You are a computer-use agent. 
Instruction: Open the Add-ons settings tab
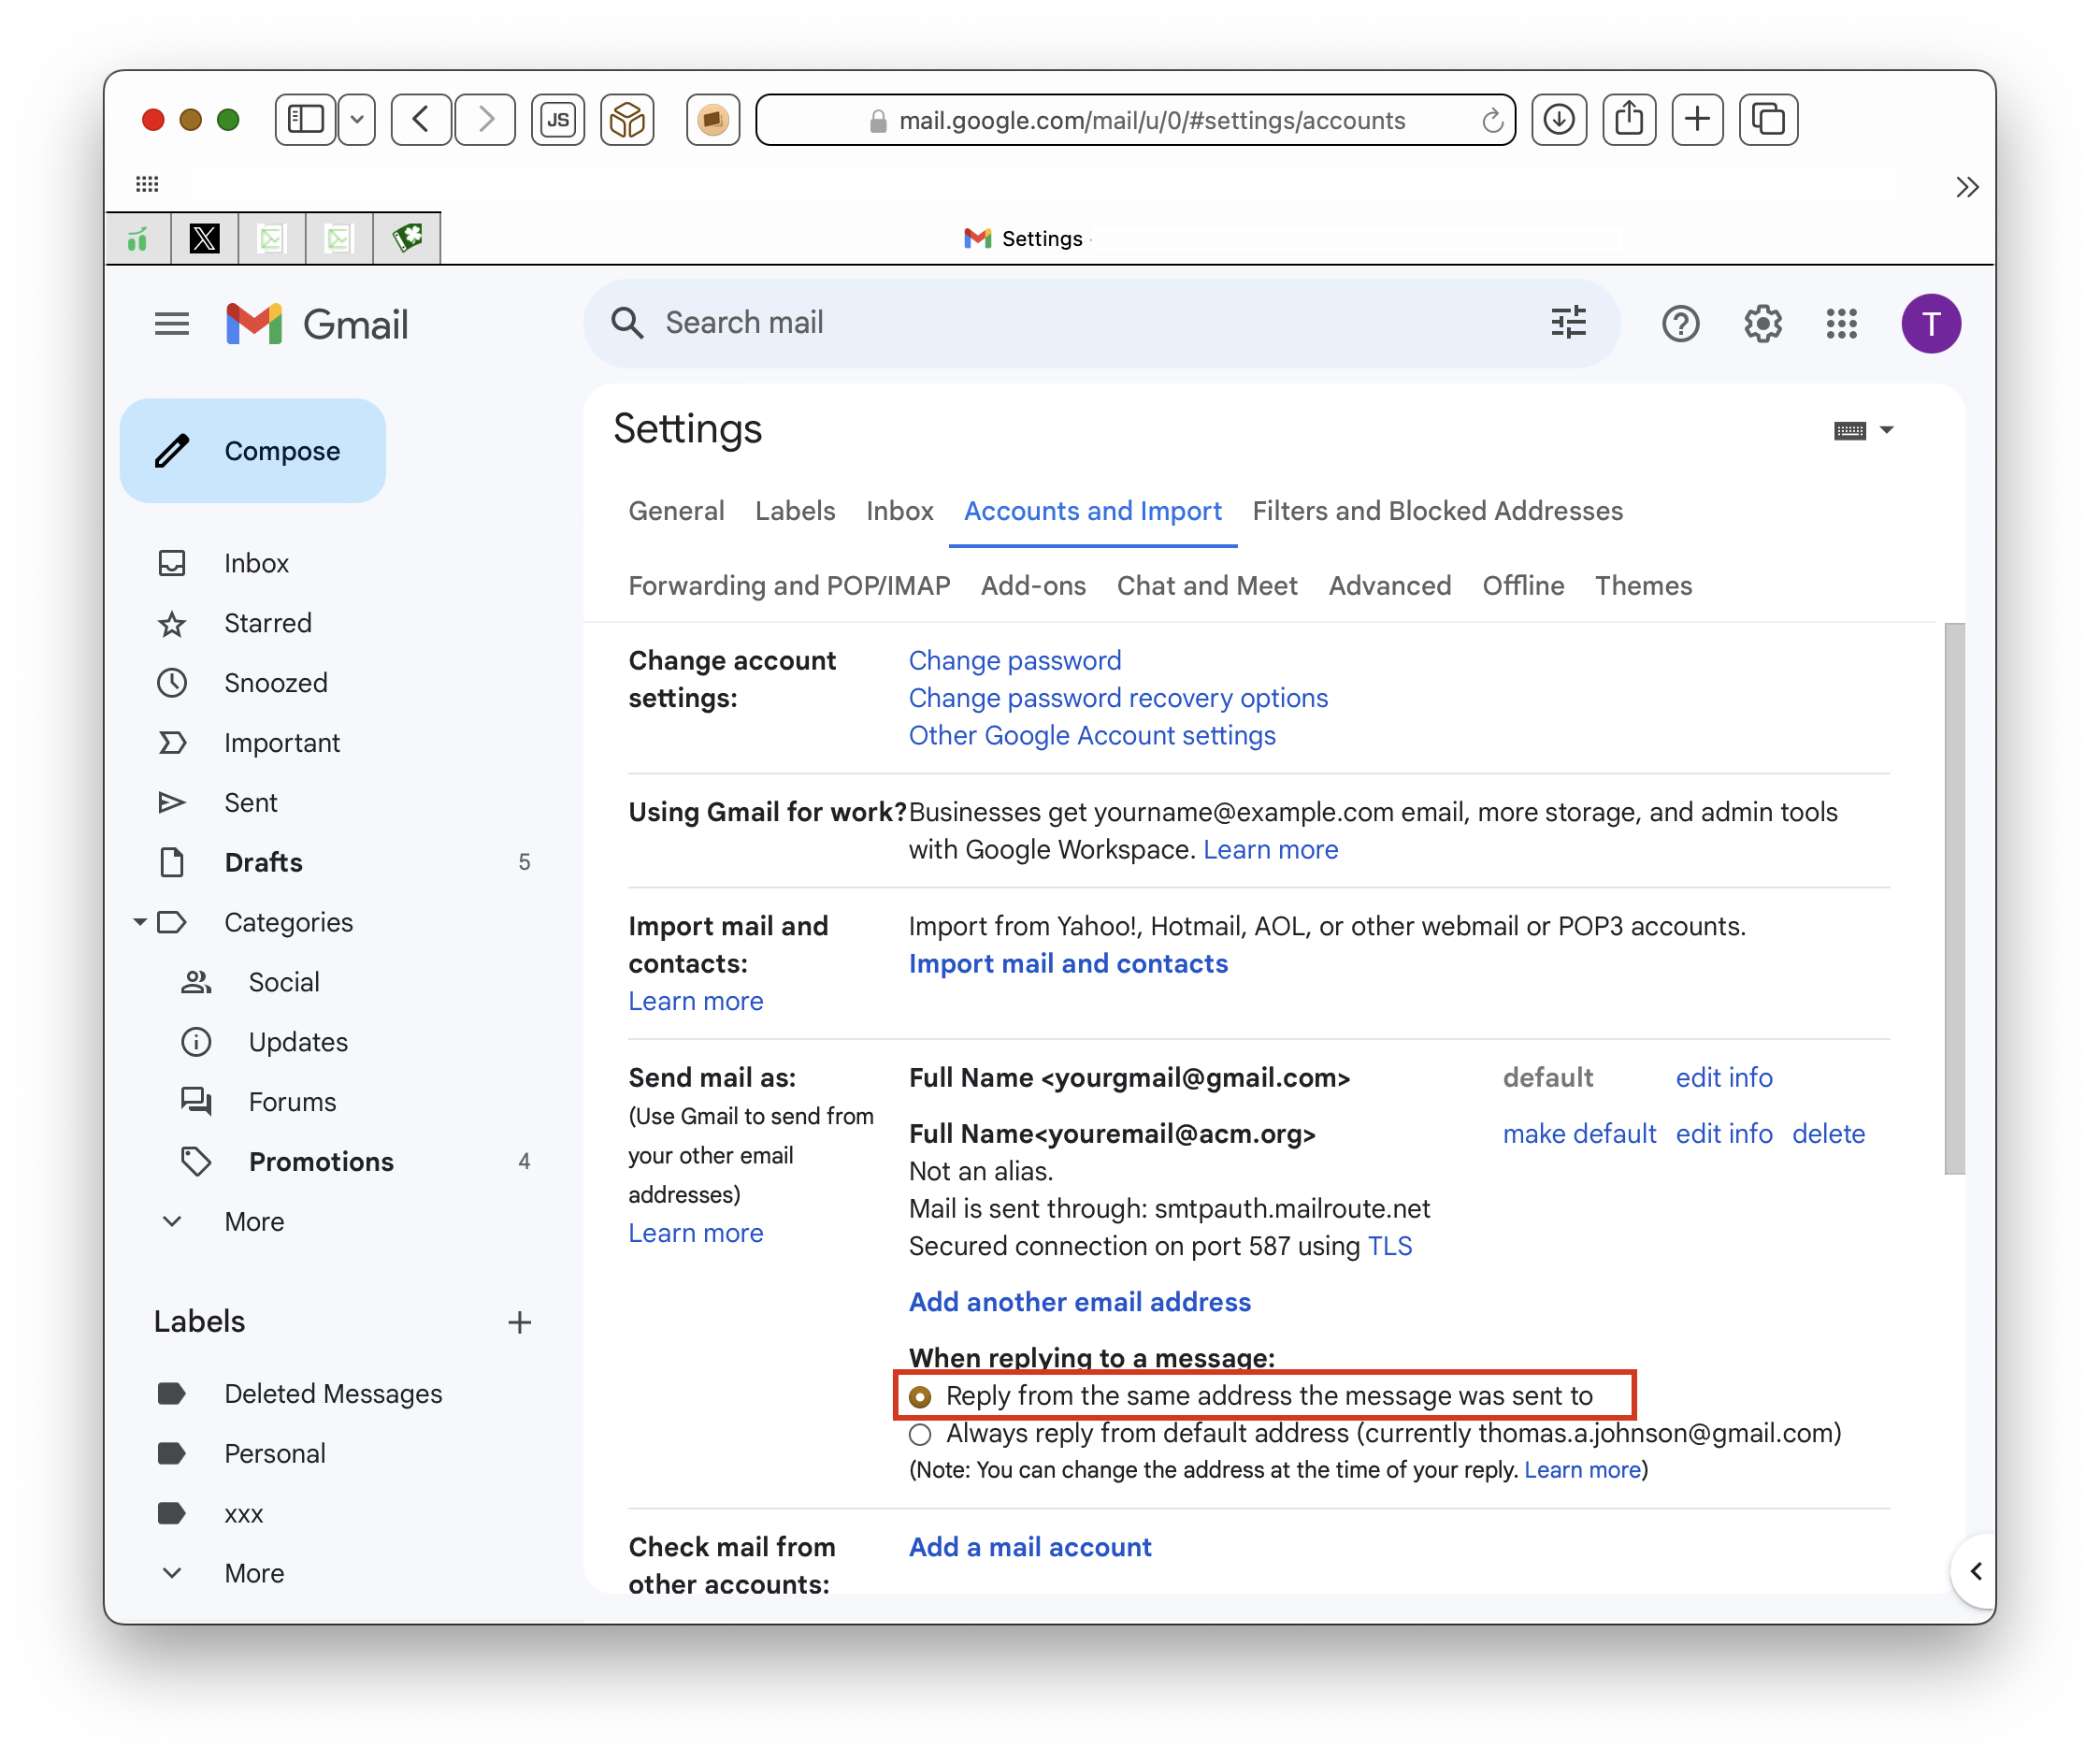1033,586
